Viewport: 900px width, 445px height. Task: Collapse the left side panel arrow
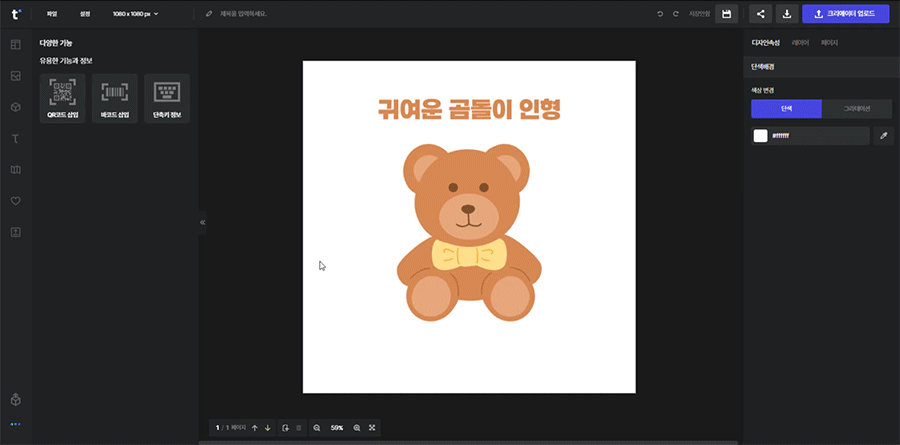(202, 222)
